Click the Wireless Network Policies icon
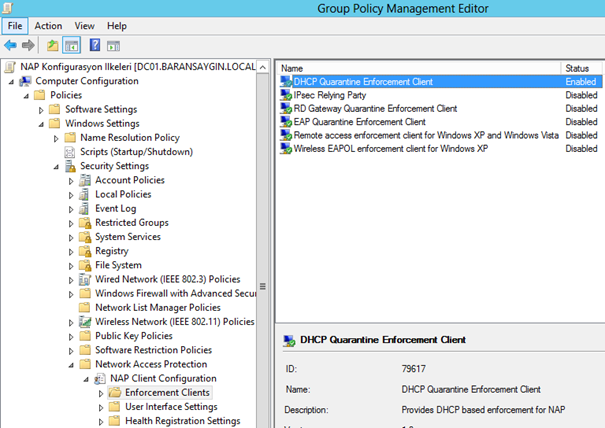 point(85,322)
